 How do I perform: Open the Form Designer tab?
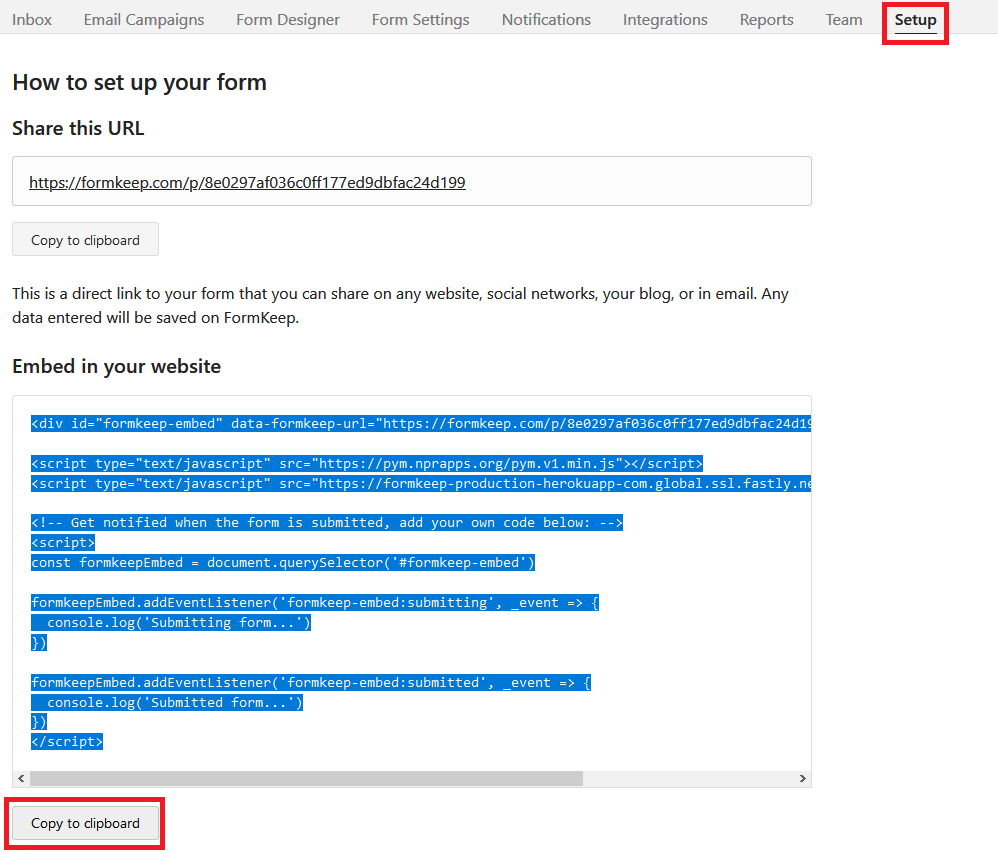pos(288,20)
